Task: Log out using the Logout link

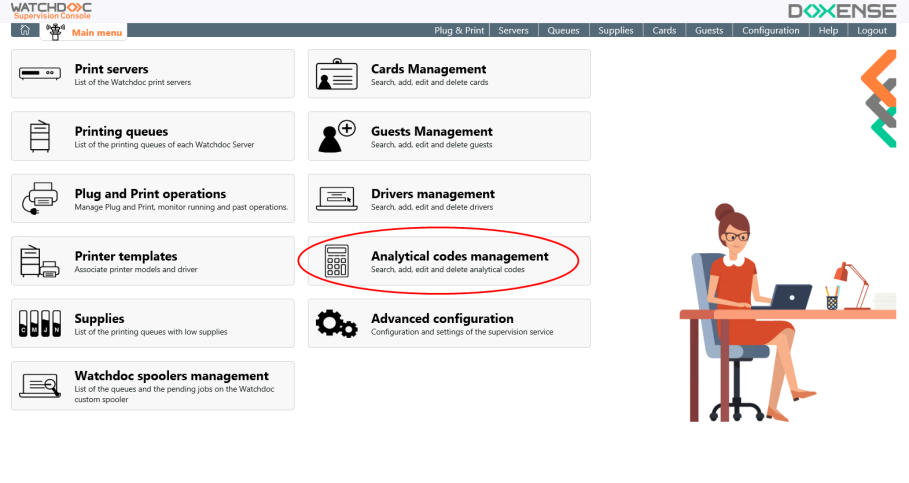Action: [x=871, y=31]
